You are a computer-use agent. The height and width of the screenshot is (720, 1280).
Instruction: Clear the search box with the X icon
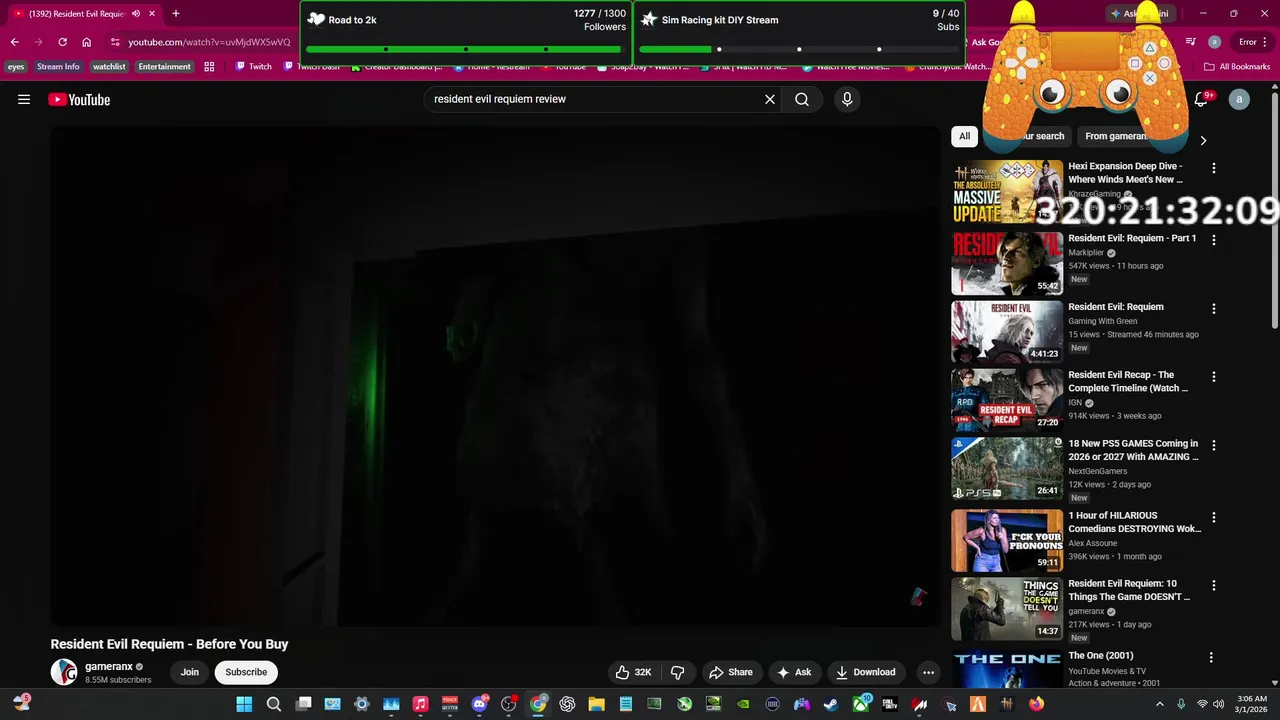coord(770,99)
